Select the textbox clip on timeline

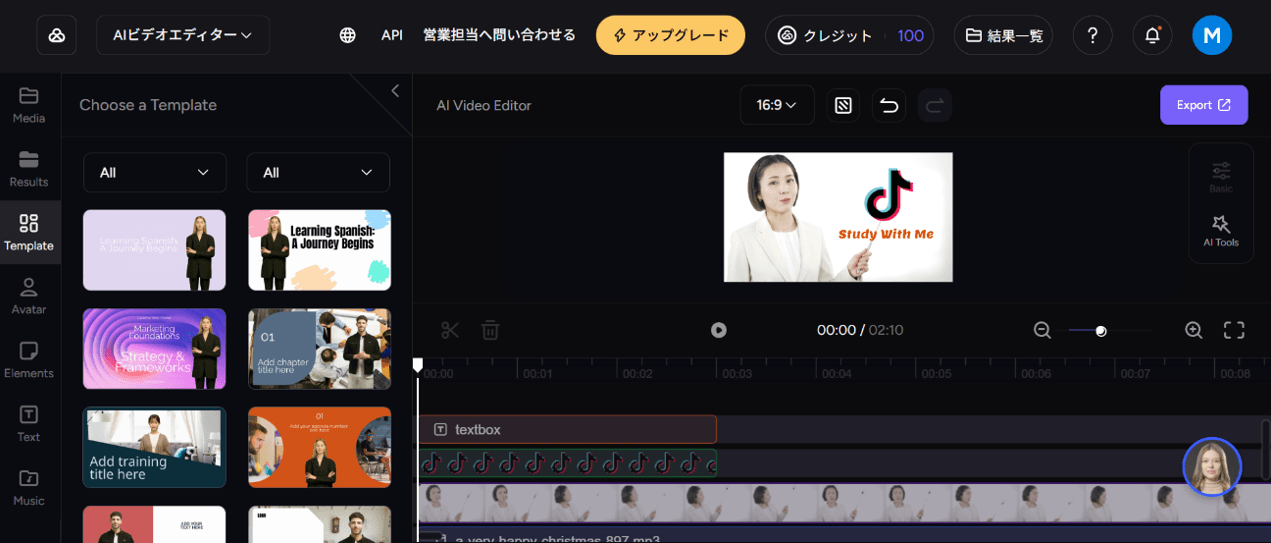point(567,429)
